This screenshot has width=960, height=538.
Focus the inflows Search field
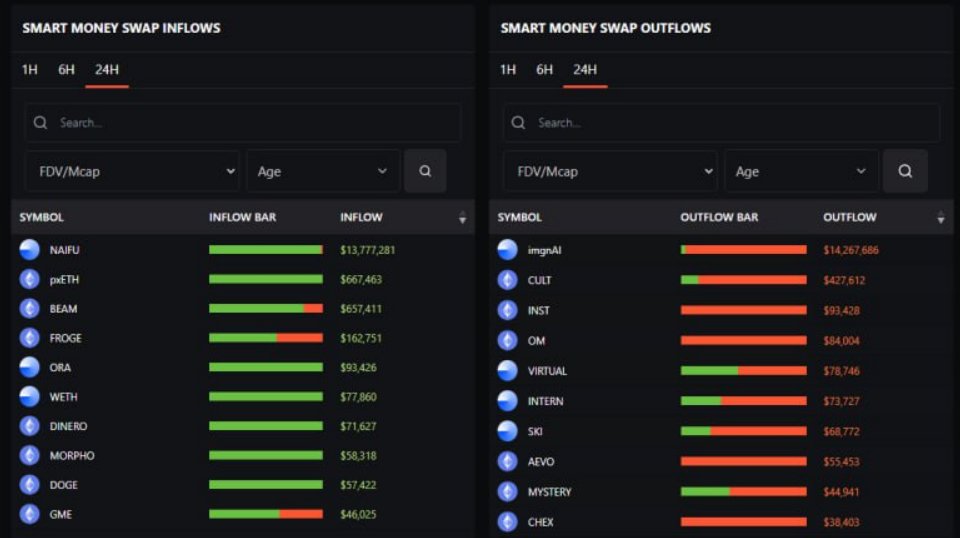tap(243, 123)
